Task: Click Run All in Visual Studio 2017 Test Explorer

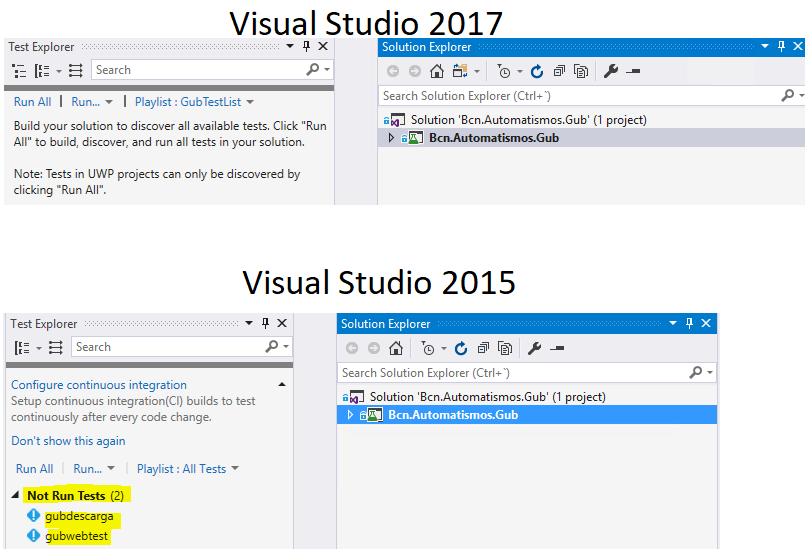Action: (32, 102)
